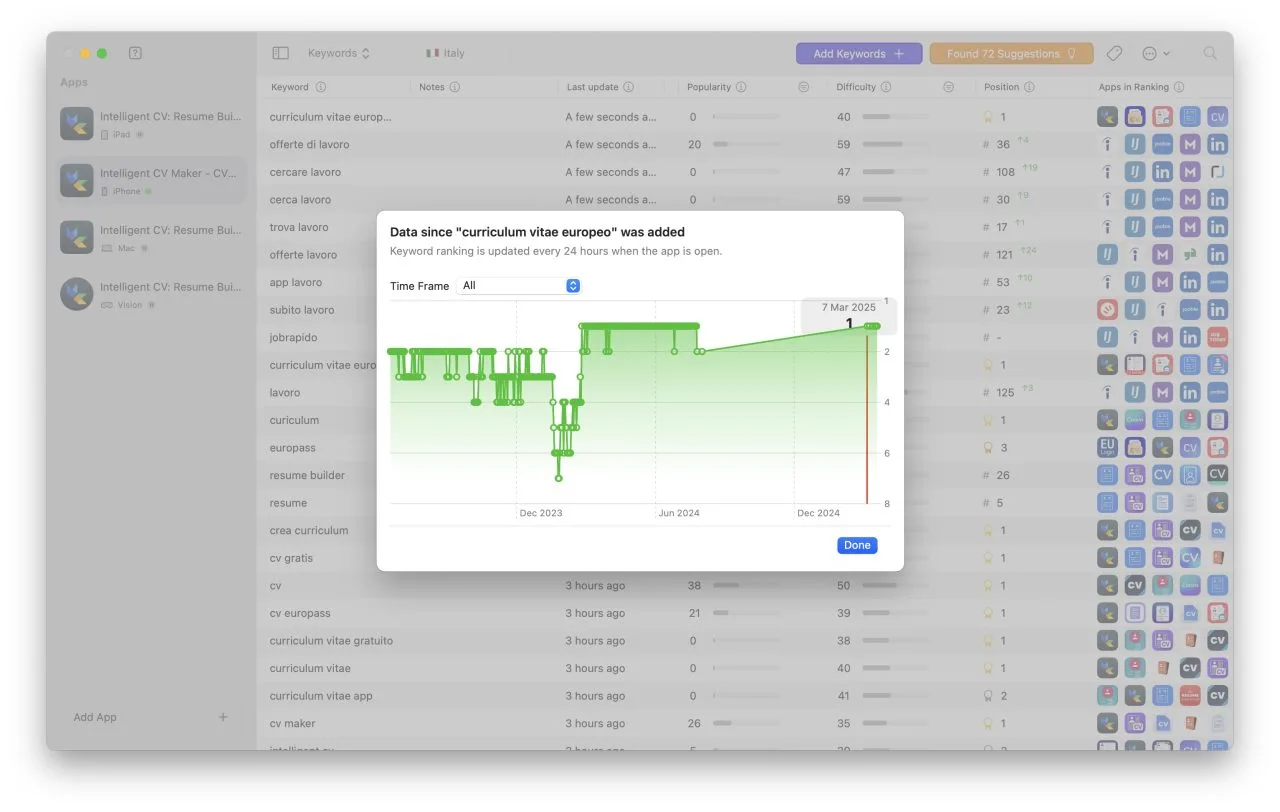Viewport: 1280px width, 812px height.
Task: Open the tag icon in toolbar
Action: click(x=1114, y=53)
